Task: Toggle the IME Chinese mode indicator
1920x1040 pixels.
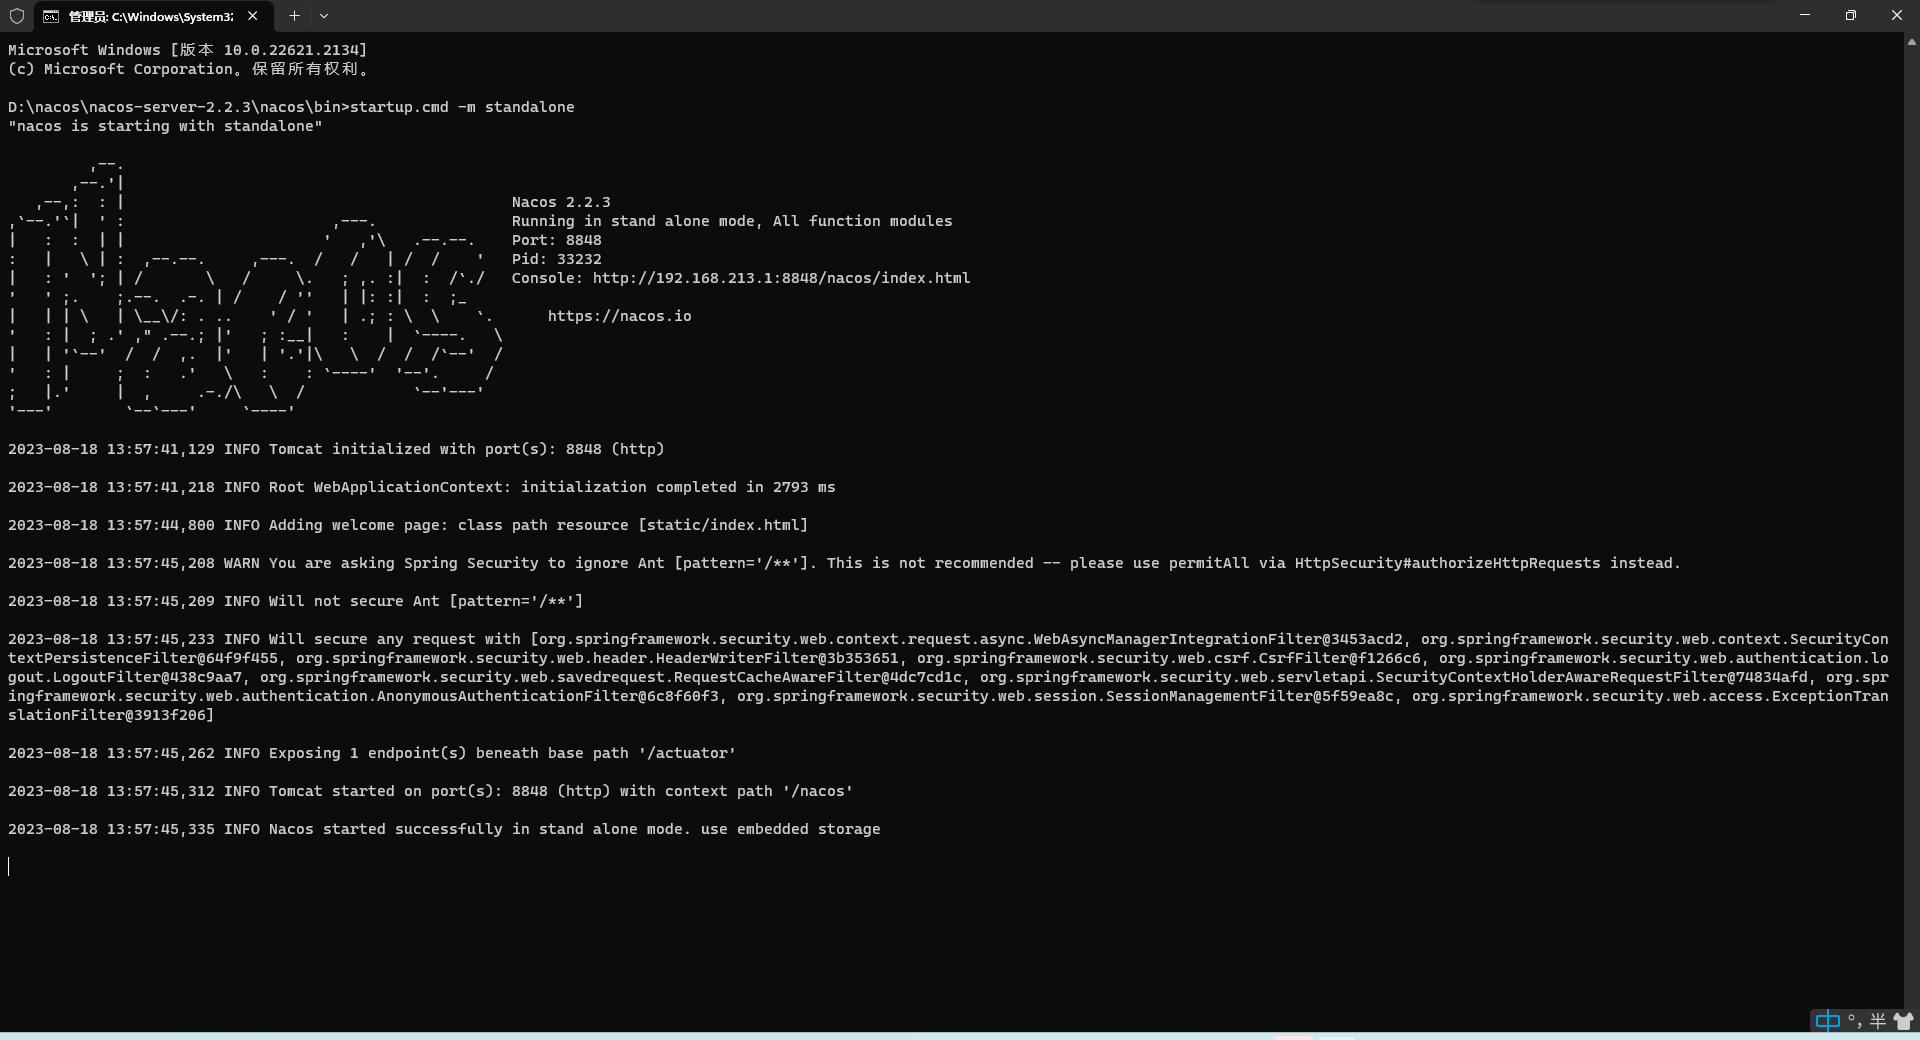Action: (1827, 1020)
